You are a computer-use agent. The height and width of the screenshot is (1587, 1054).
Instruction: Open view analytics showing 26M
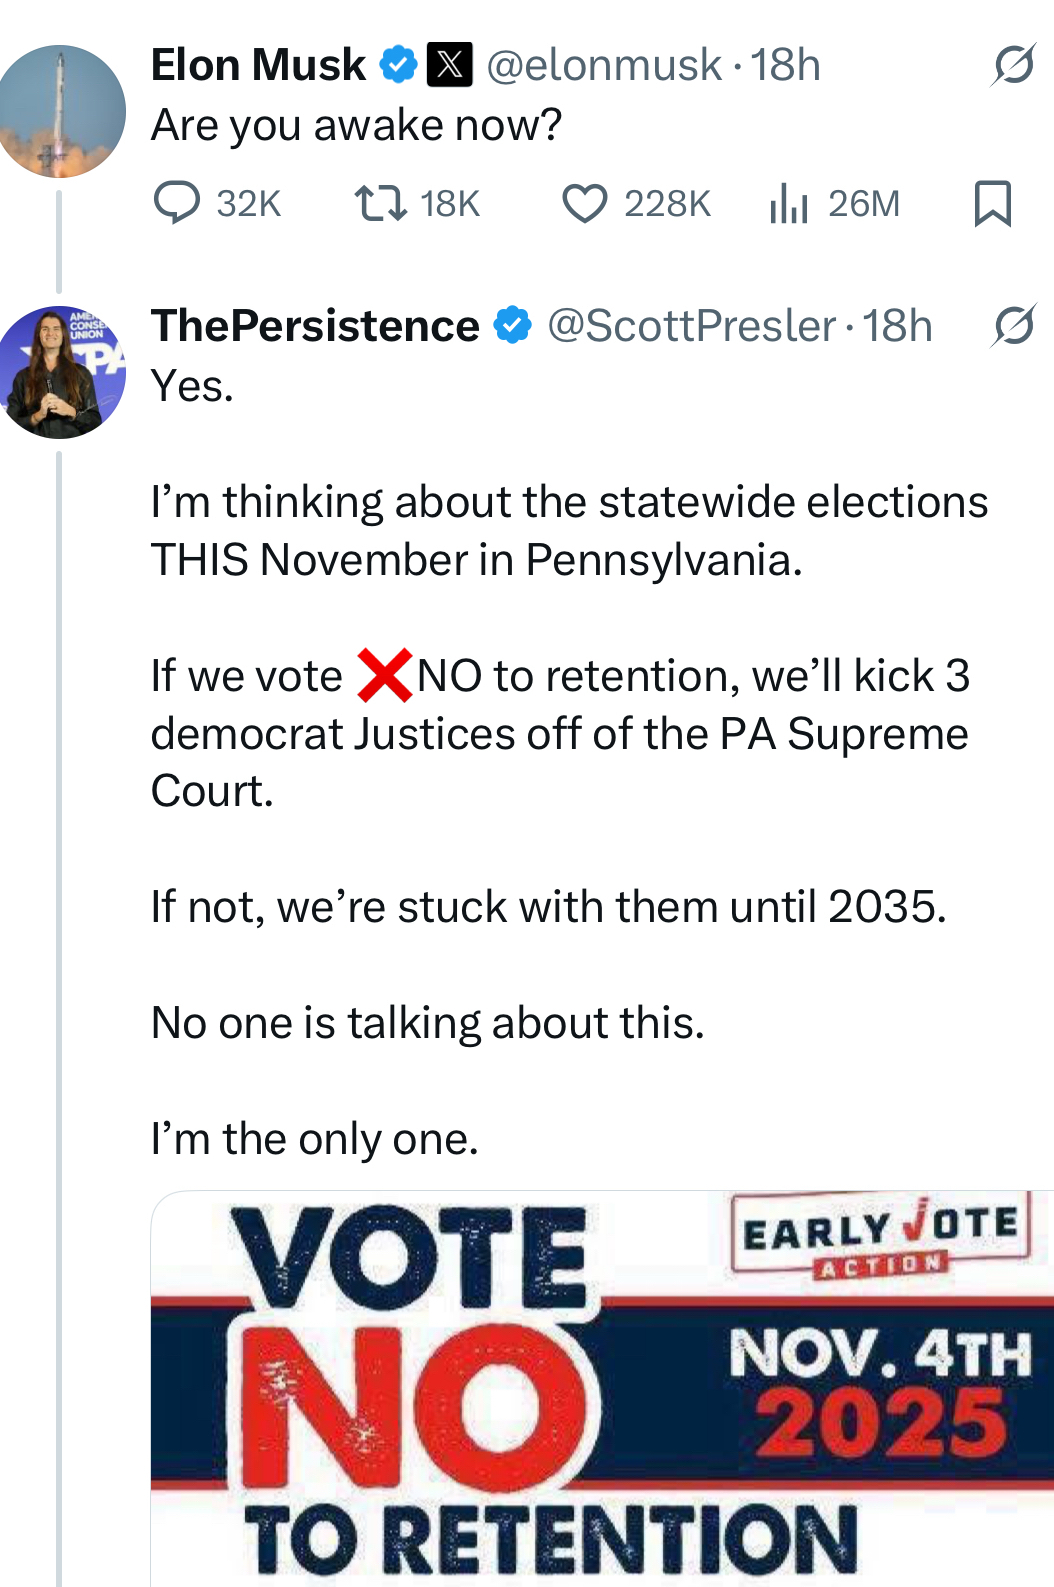click(789, 203)
